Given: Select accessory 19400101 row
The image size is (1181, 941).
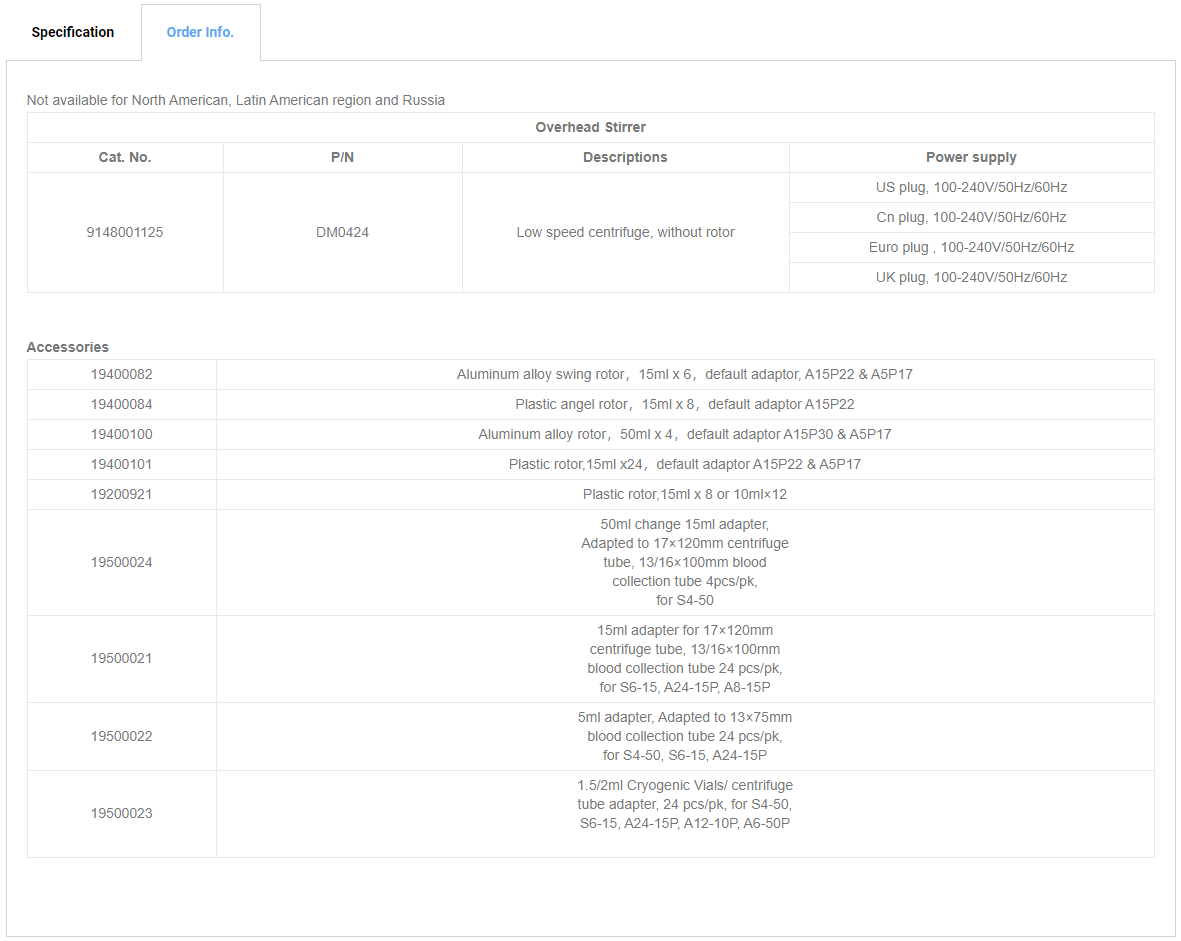Looking at the screenshot, I should pos(590,465).
